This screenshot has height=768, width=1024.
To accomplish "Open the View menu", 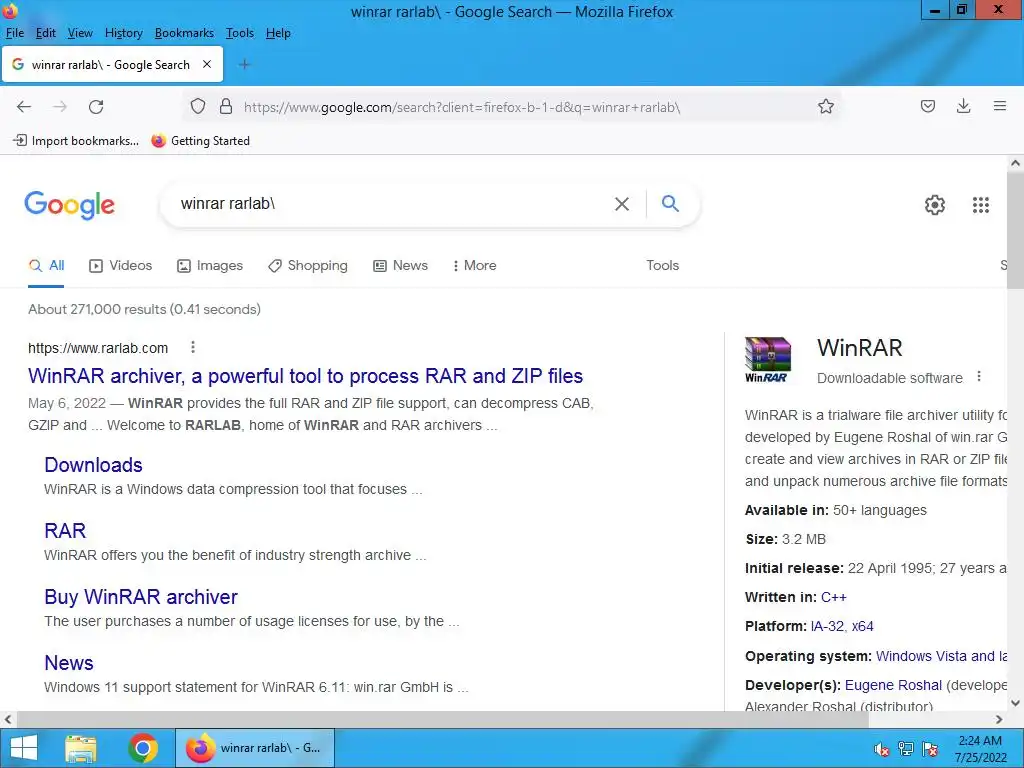I will pos(80,33).
